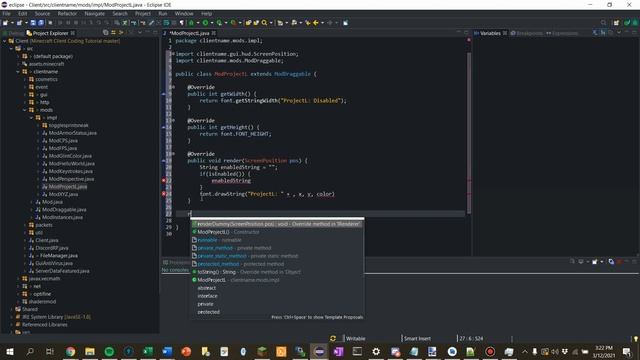Switch to the Project Explorer tab
640x360 pixels.
click(50, 33)
